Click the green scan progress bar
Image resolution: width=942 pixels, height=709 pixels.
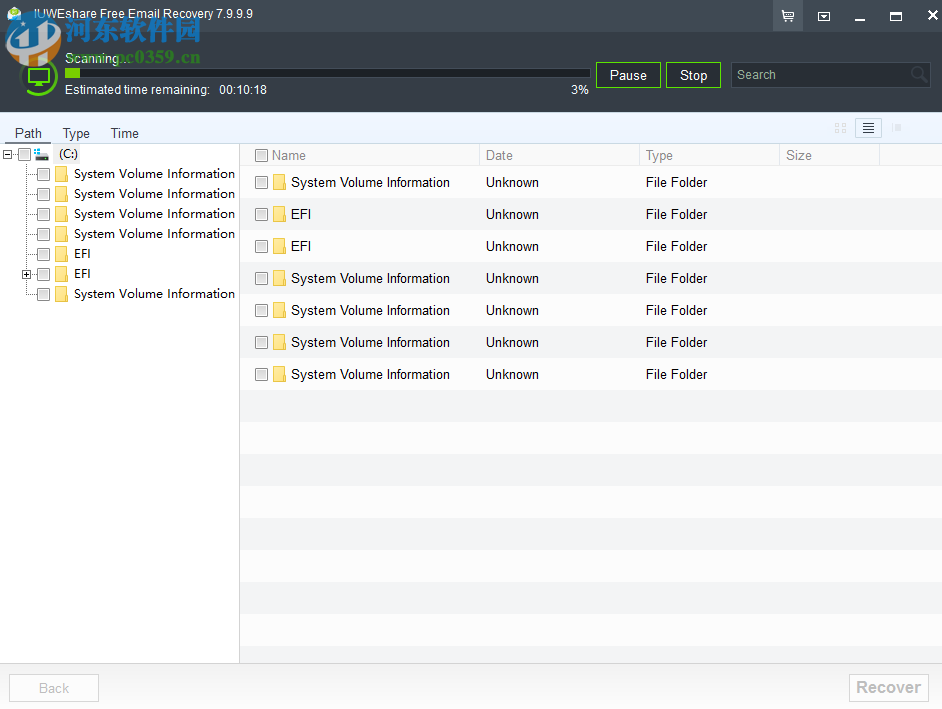tap(72, 73)
